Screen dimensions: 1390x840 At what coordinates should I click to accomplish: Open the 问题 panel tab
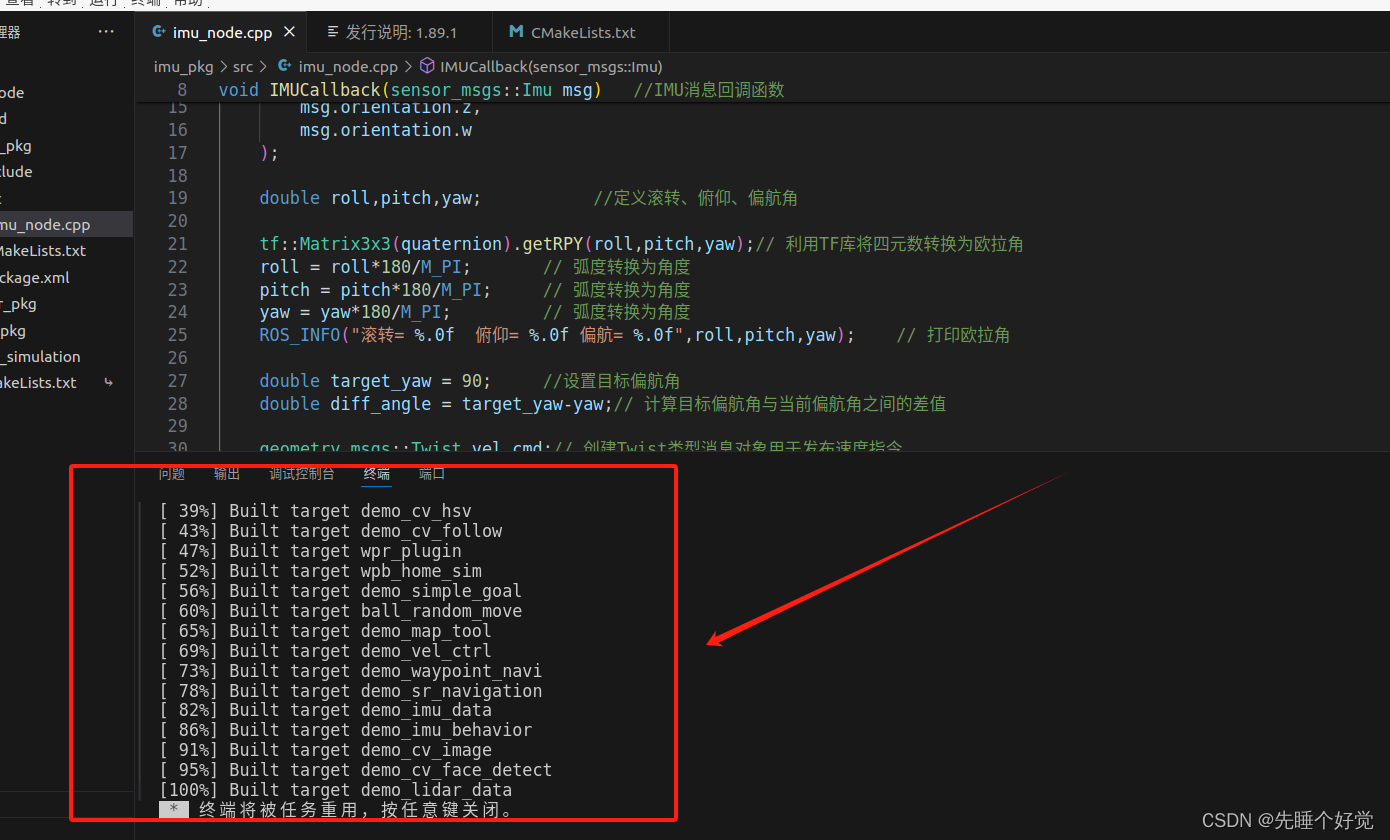172,474
